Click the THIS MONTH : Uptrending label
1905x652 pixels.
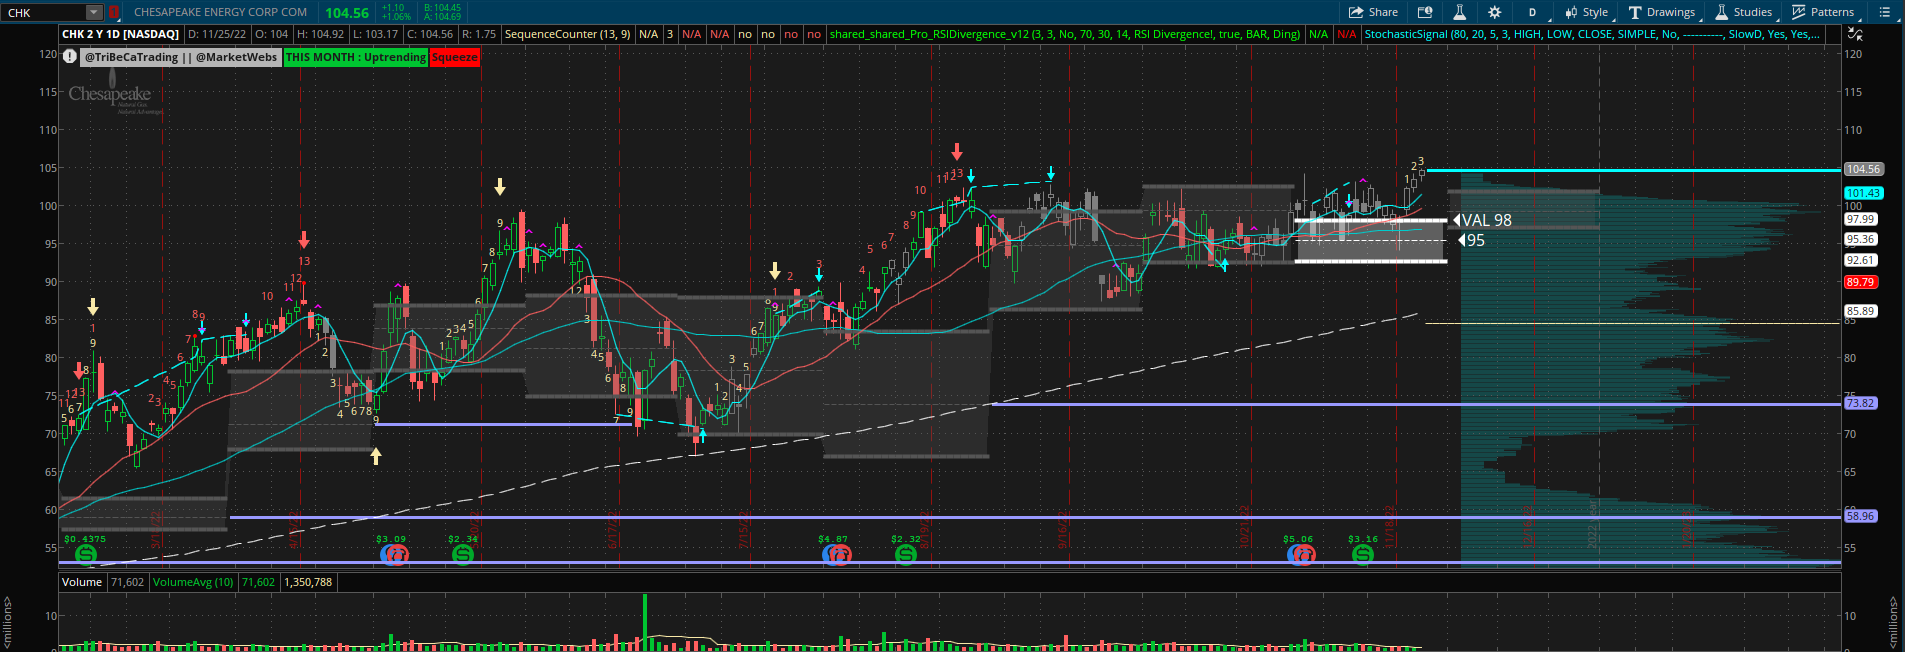[356, 57]
